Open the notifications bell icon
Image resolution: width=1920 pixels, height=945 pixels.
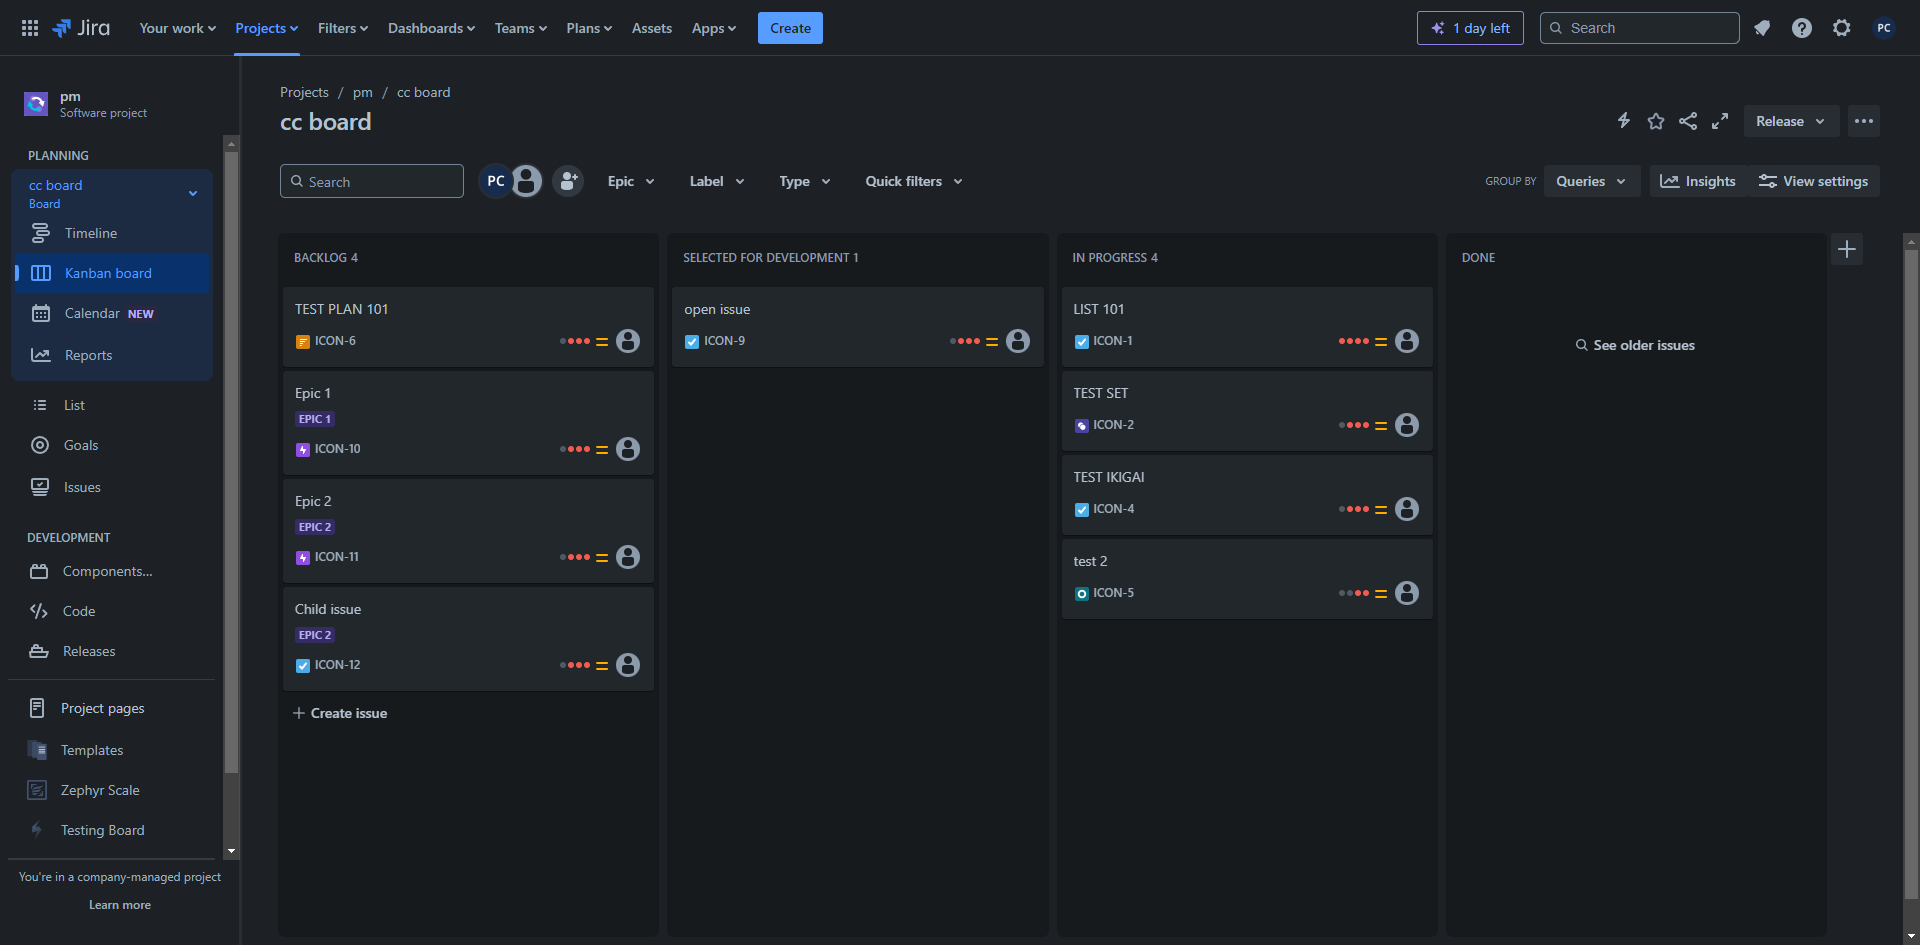pyautogui.click(x=1762, y=28)
